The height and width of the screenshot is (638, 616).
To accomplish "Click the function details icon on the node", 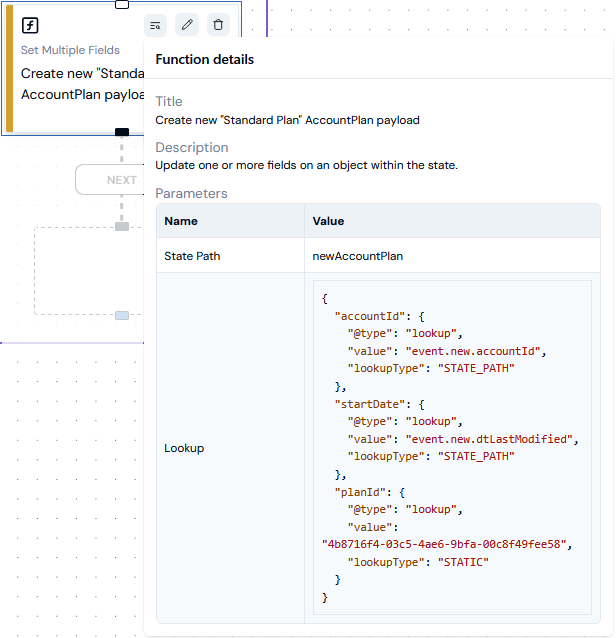I will pyautogui.click(x=155, y=26).
